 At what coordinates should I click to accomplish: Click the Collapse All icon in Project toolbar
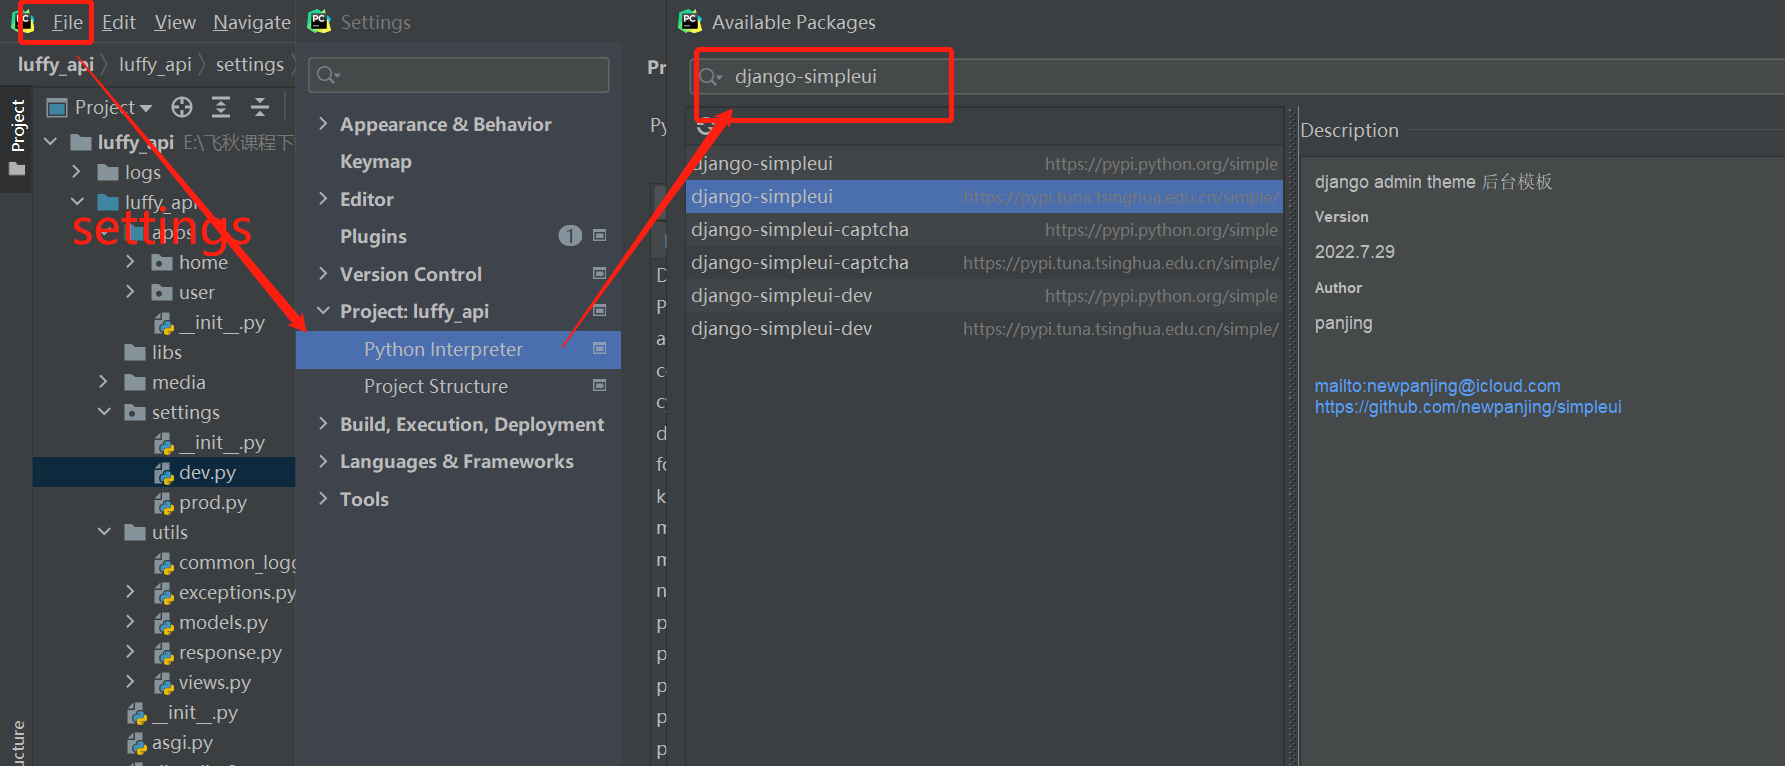(260, 107)
